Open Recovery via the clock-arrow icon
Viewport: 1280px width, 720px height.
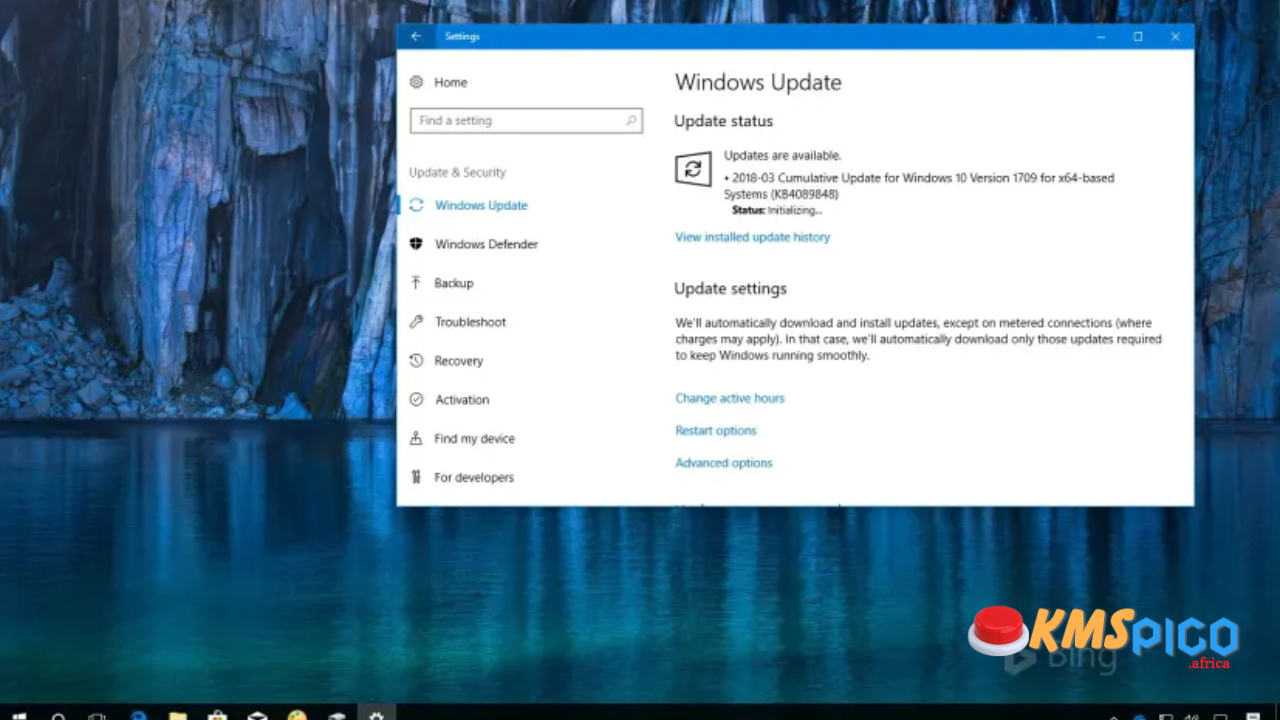(x=416, y=361)
